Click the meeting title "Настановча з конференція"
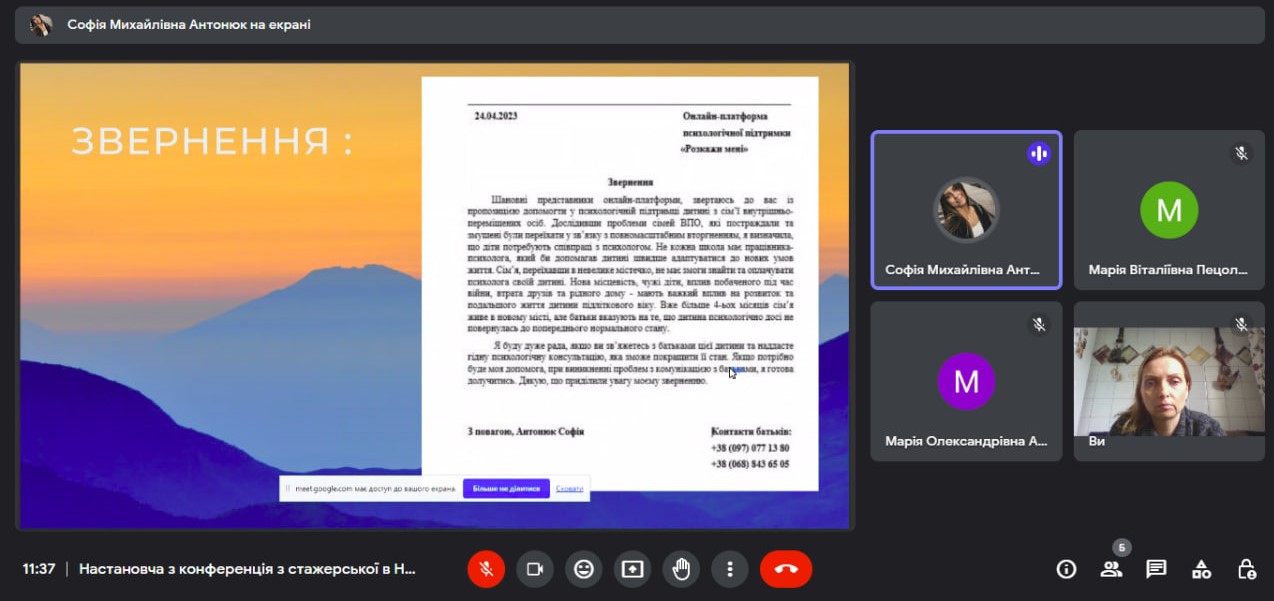The image size is (1274, 601). tap(247, 569)
